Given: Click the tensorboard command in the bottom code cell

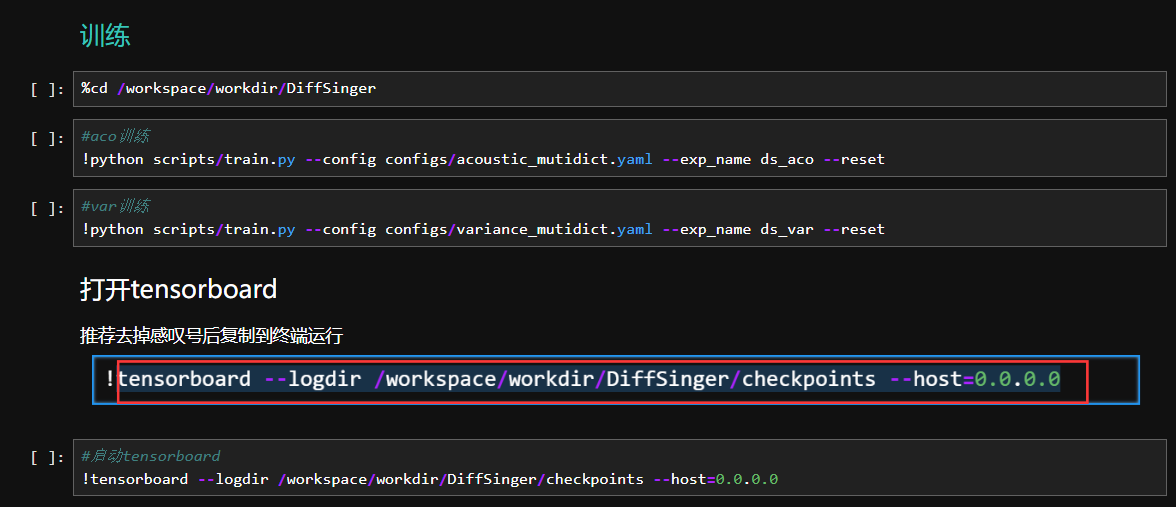Looking at the screenshot, I should click(x=430, y=478).
